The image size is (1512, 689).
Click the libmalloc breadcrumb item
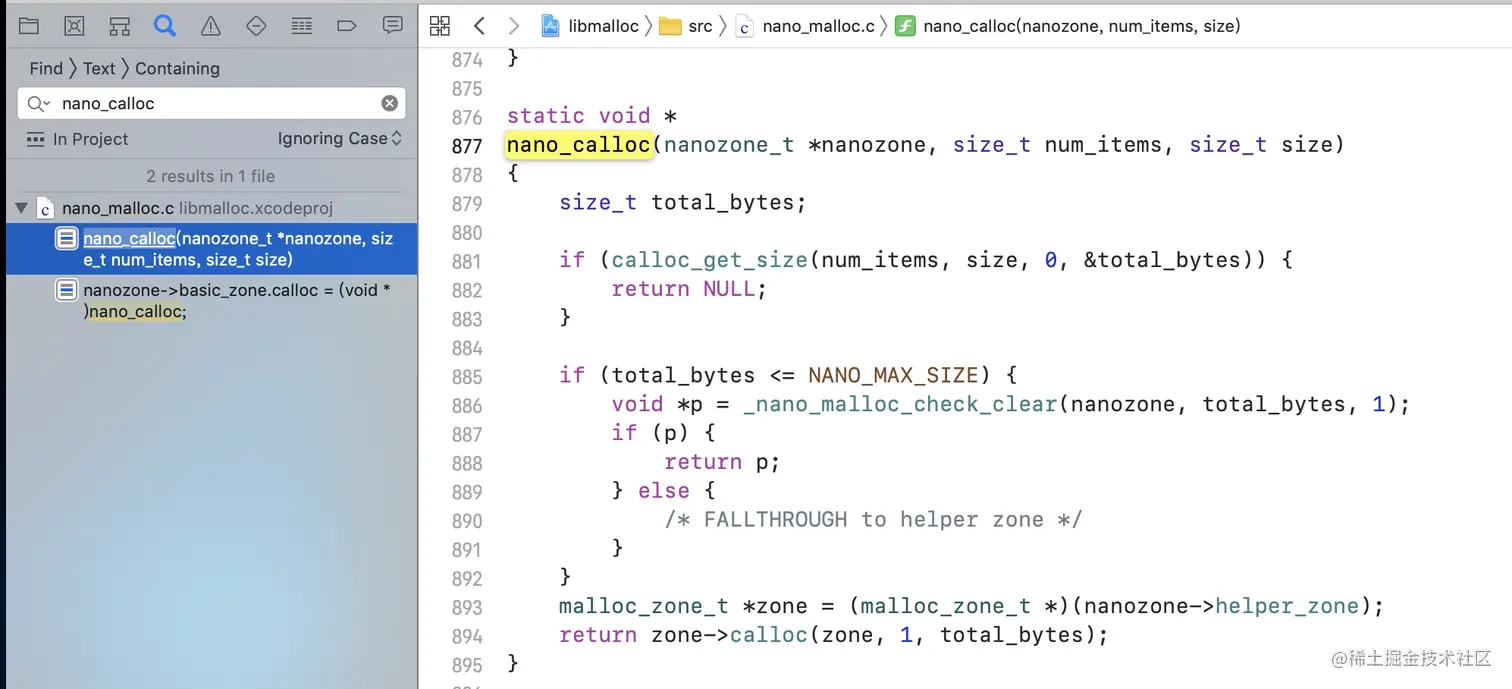click(590, 26)
